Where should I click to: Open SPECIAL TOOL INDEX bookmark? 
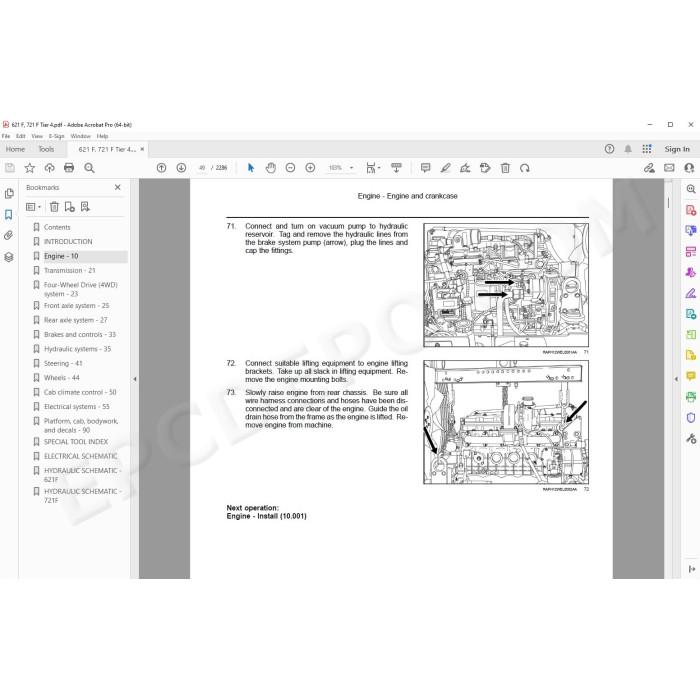(76, 442)
